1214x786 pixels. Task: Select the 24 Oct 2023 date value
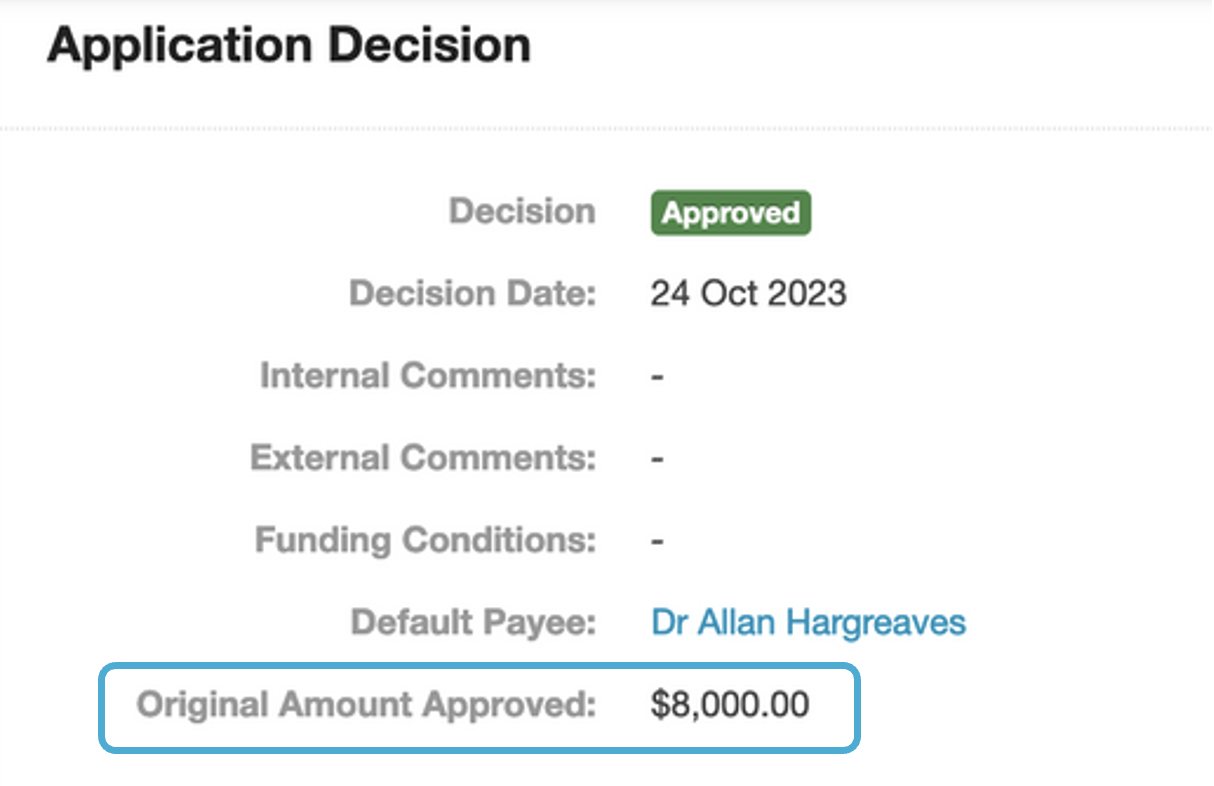pos(748,294)
